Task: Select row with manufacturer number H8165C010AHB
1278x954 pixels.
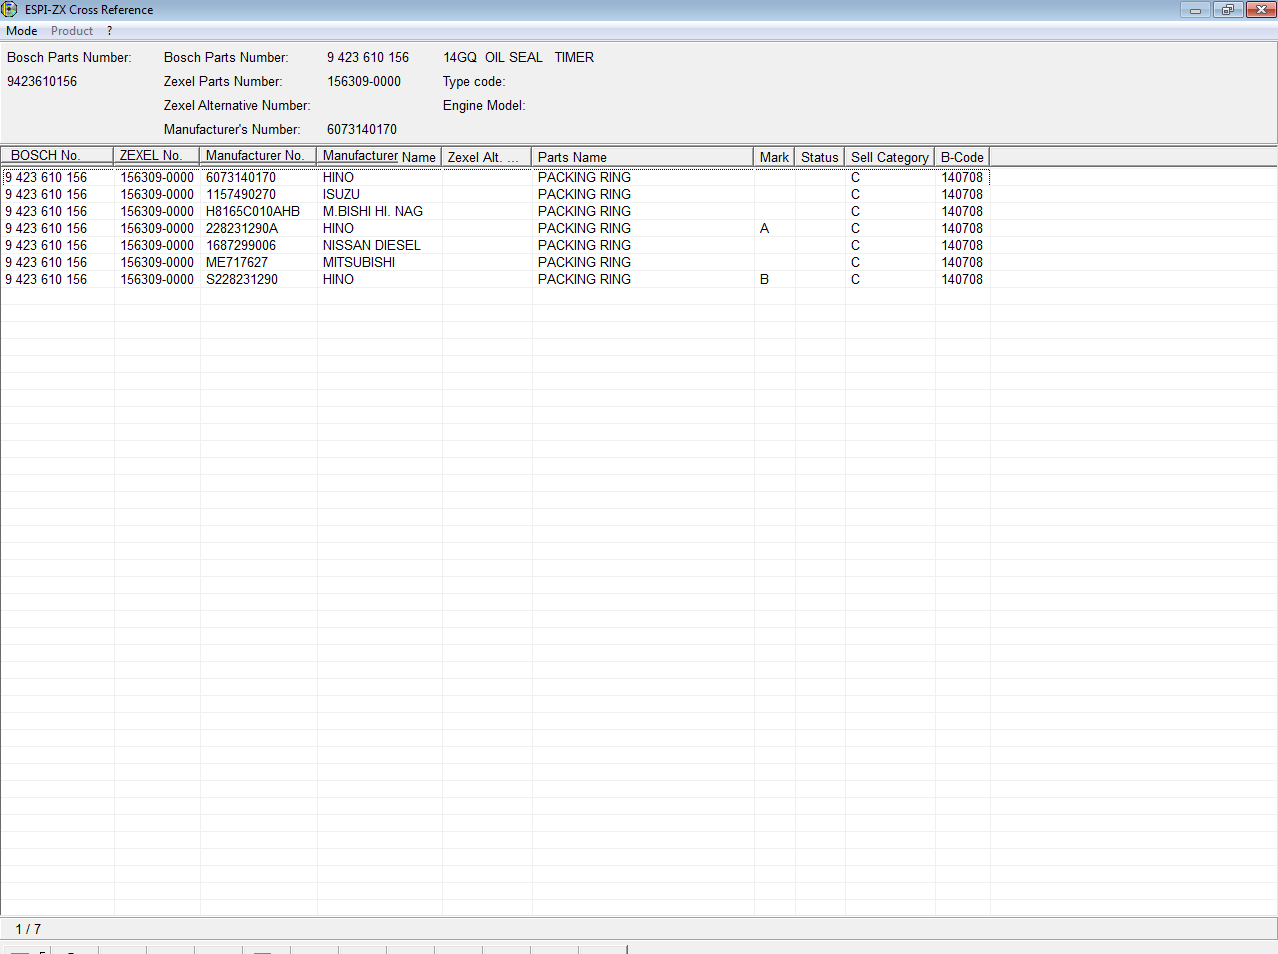Action: click(x=253, y=212)
